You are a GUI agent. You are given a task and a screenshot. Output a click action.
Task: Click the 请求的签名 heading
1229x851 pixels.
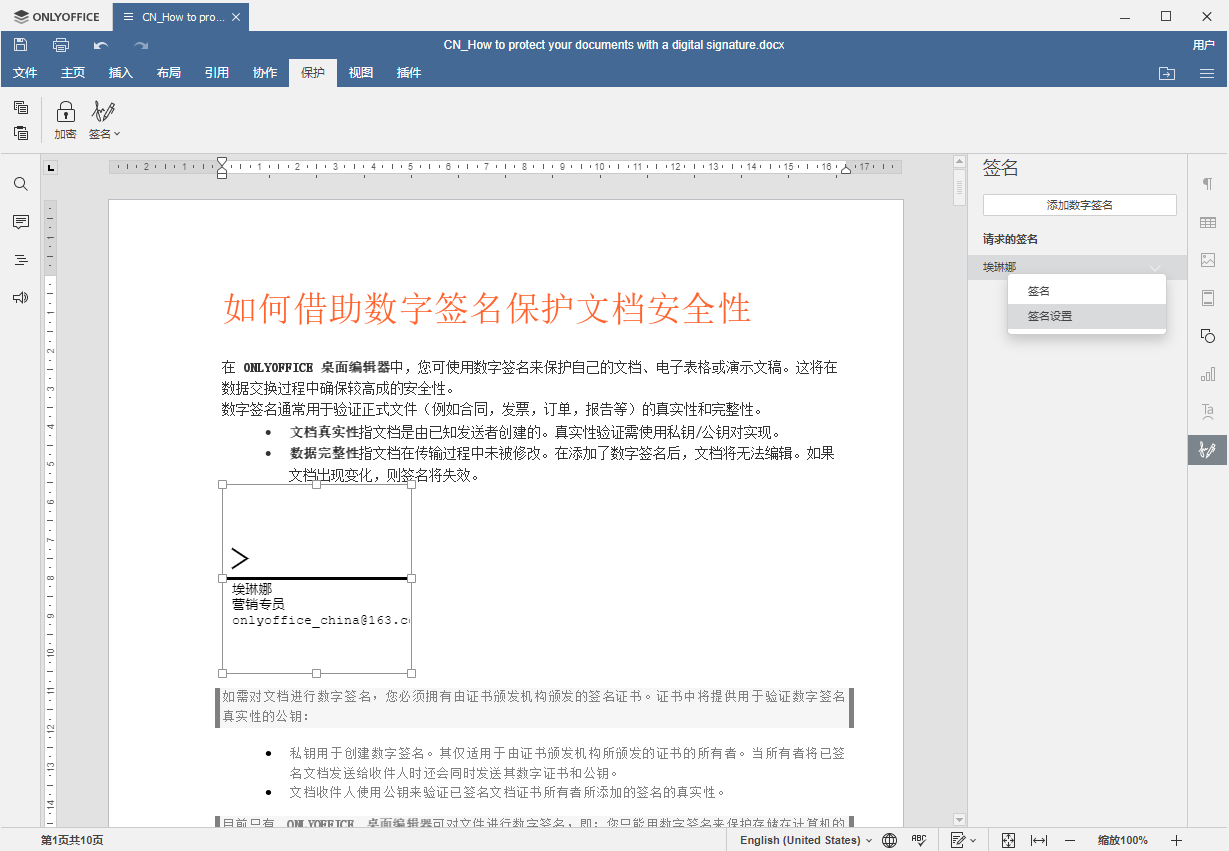1010,239
